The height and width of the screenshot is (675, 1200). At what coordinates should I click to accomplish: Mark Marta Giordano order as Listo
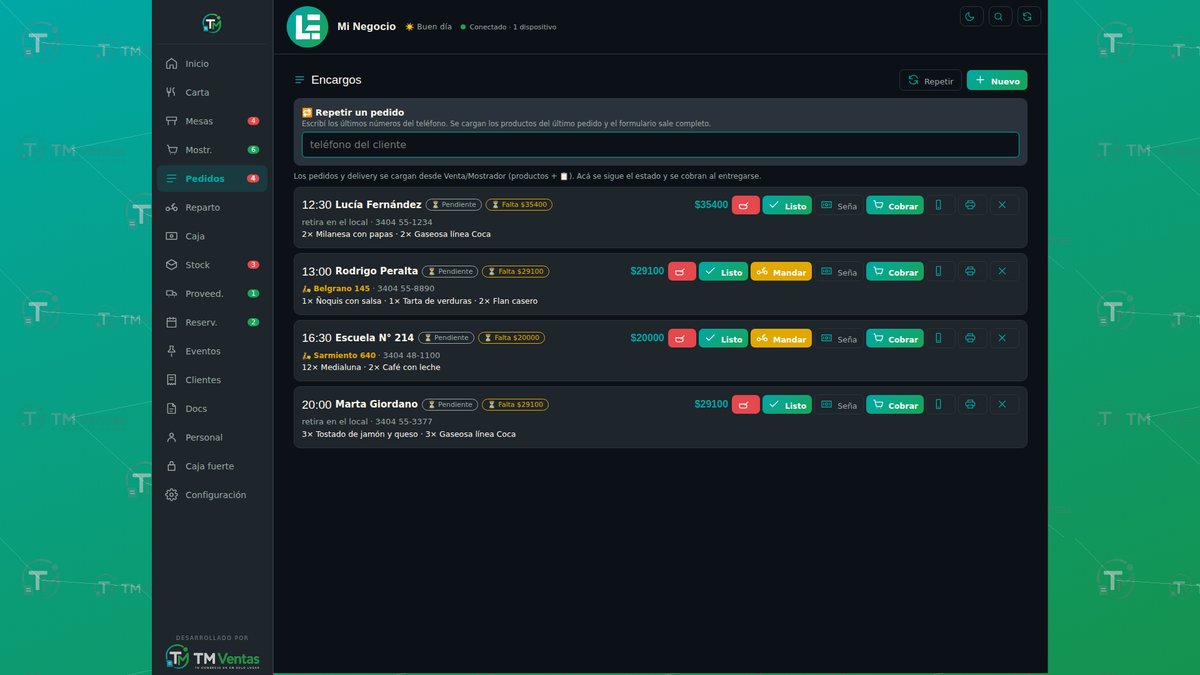coord(787,404)
